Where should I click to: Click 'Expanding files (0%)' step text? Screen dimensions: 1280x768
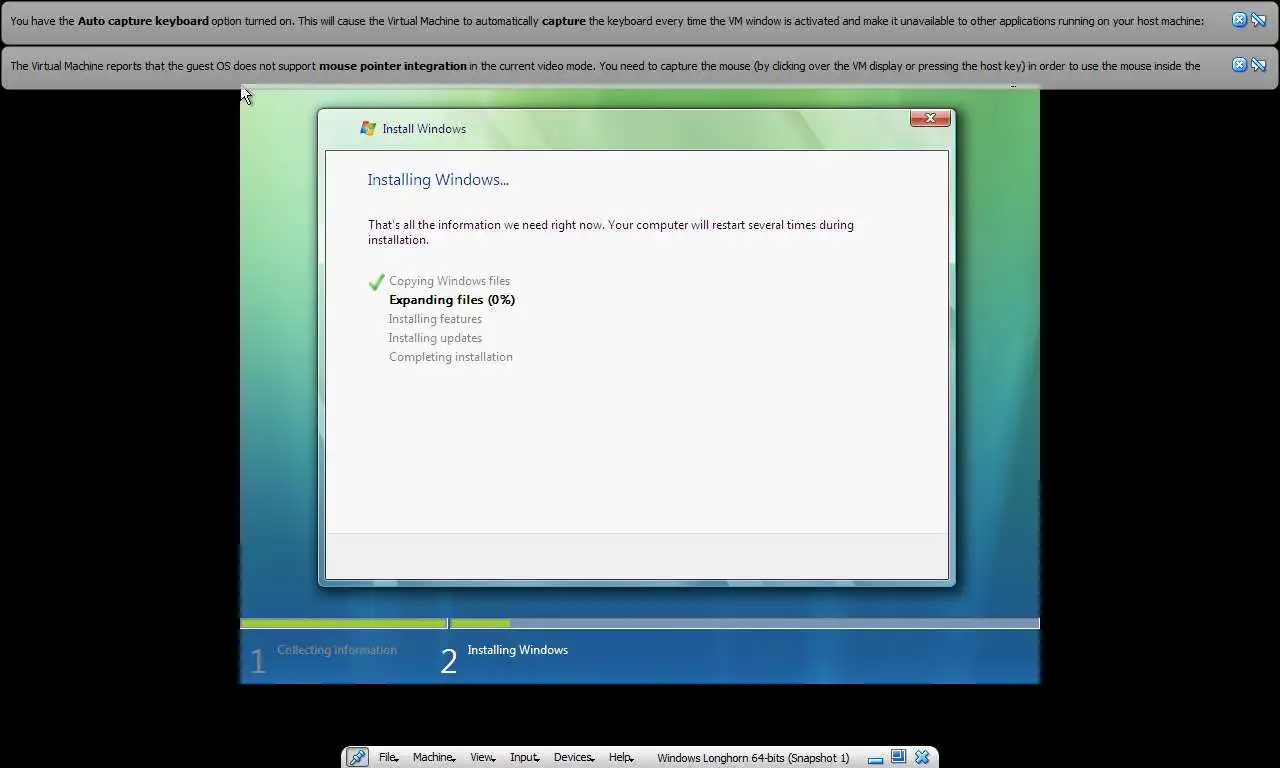pos(452,300)
